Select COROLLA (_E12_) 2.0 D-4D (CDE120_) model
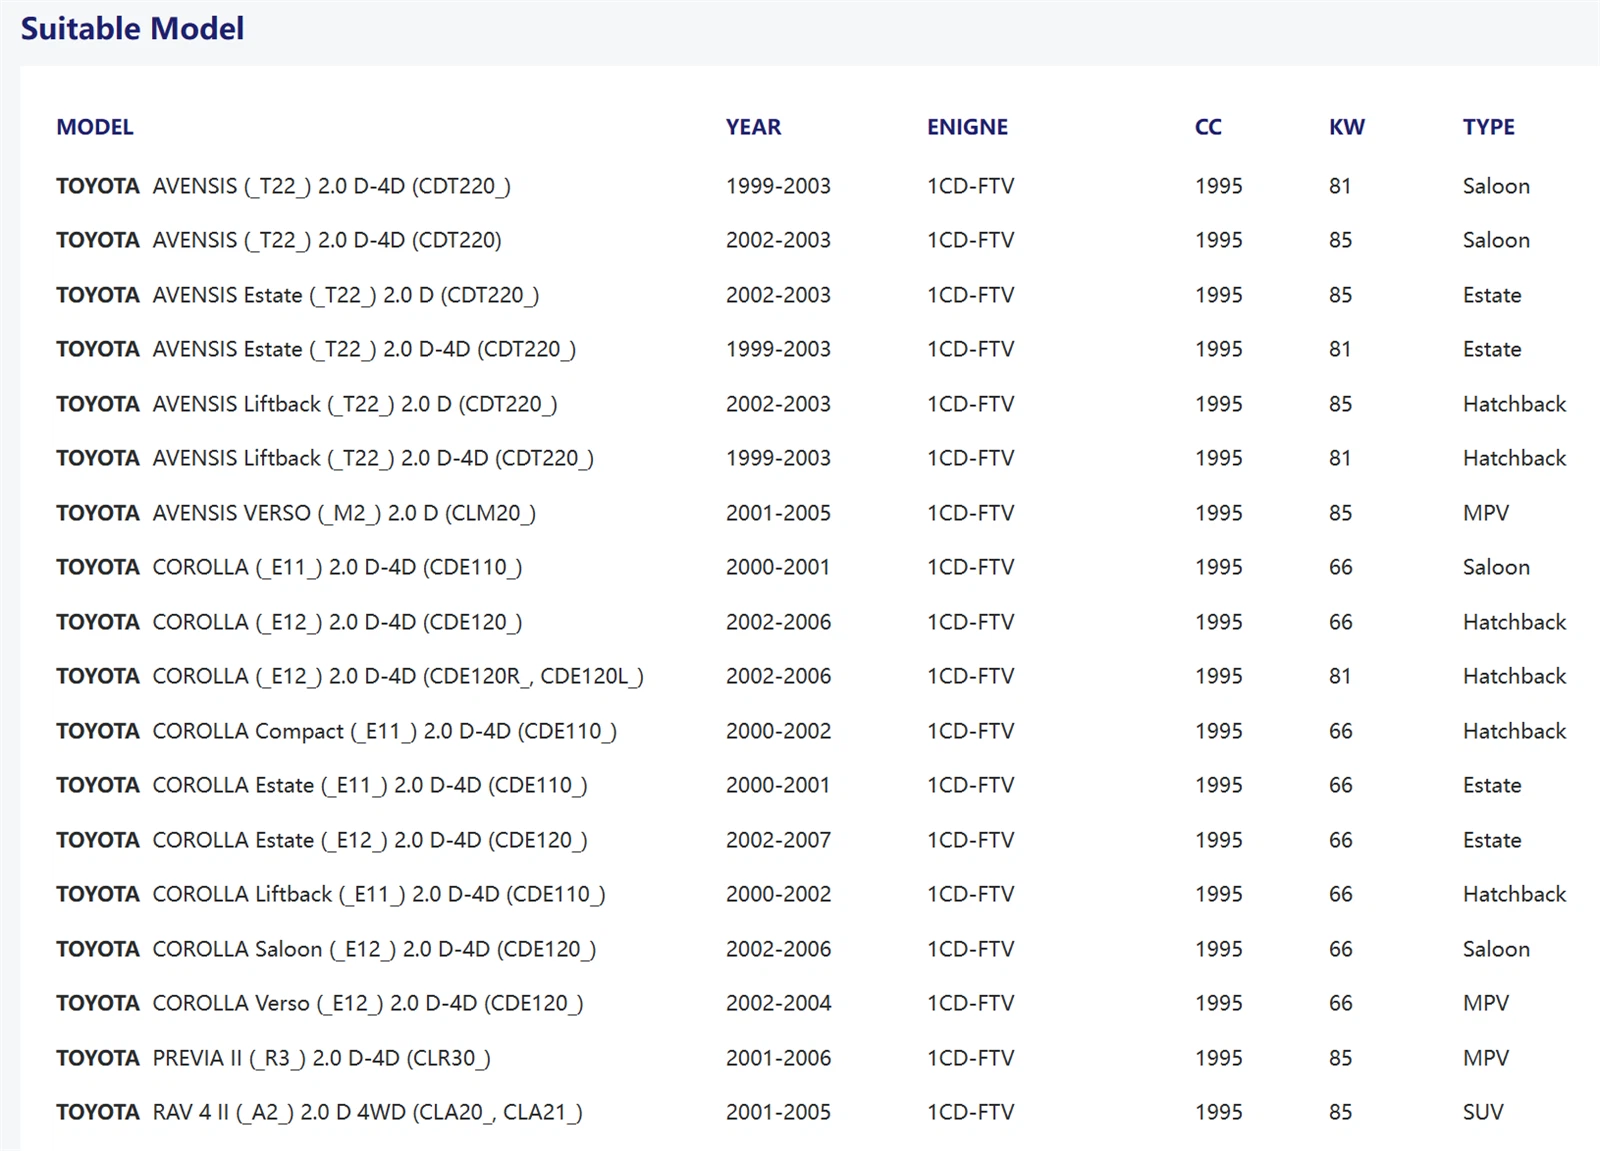 [289, 622]
